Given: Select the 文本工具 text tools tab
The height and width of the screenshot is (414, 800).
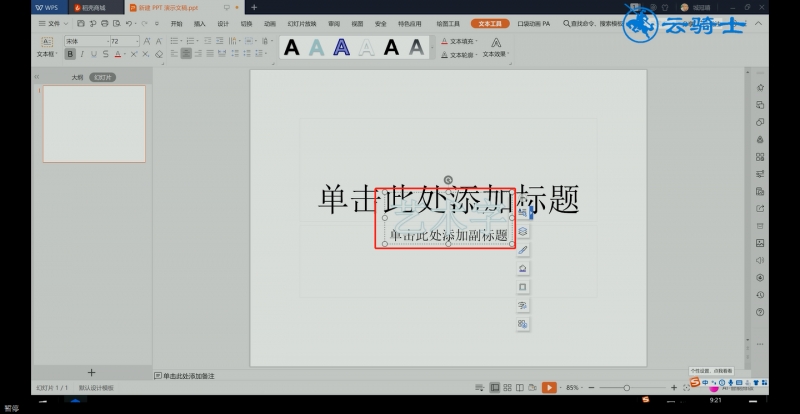Looking at the screenshot, I should pyautogui.click(x=490, y=23).
